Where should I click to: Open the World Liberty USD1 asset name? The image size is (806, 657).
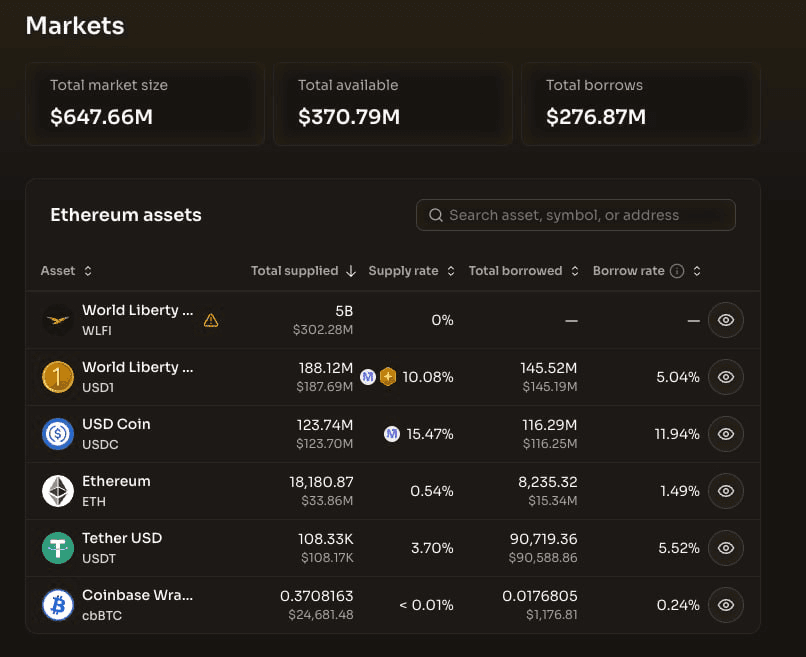[138, 368]
